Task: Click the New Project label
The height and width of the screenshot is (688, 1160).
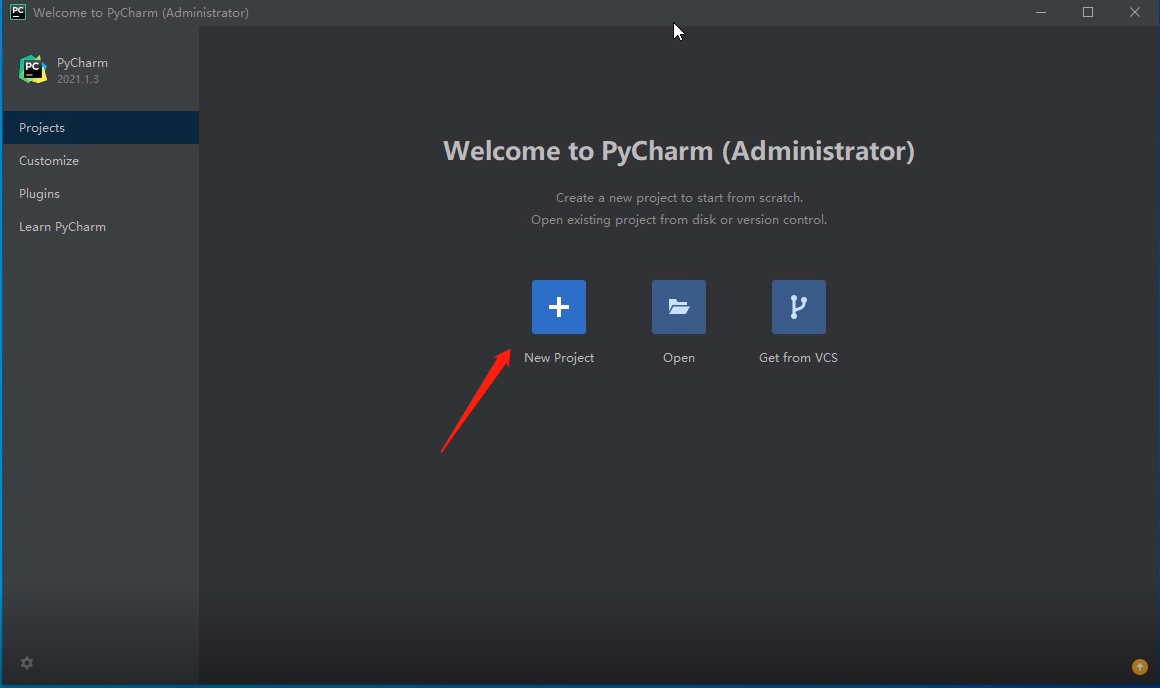Action: tap(559, 357)
